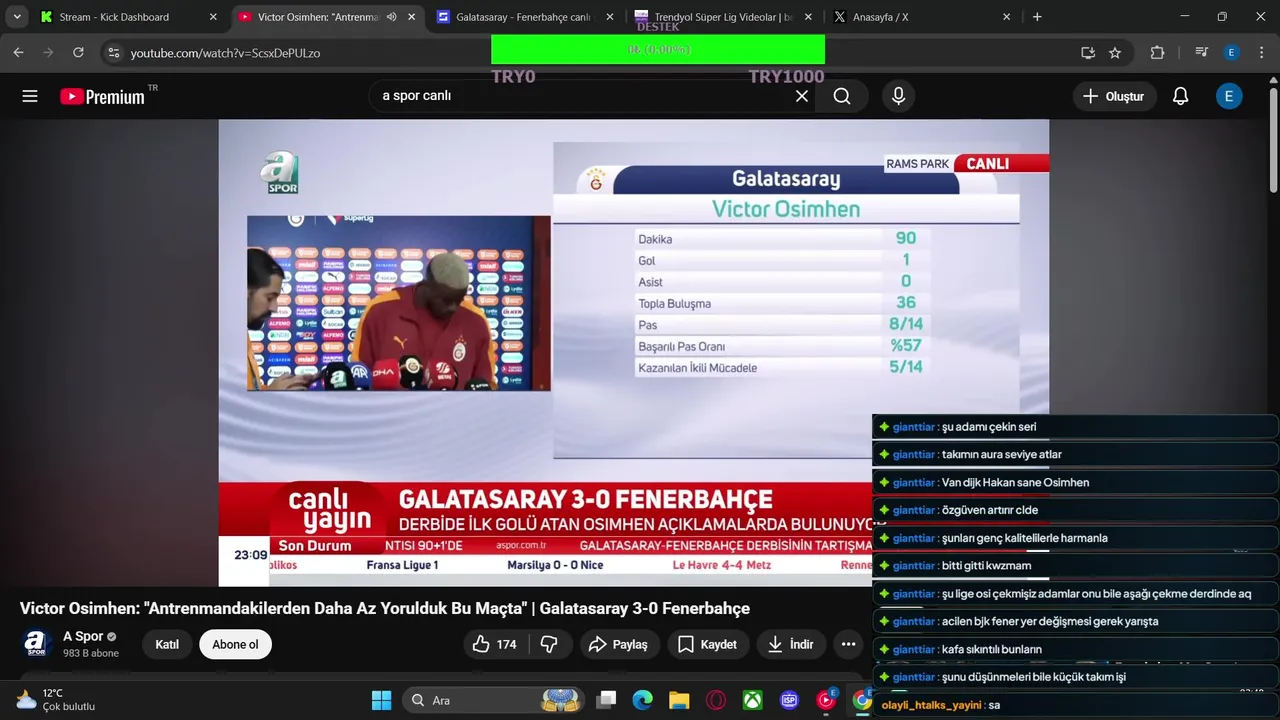Subscribe with Abone ol button
This screenshot has width=1280, height=720.
235,644
